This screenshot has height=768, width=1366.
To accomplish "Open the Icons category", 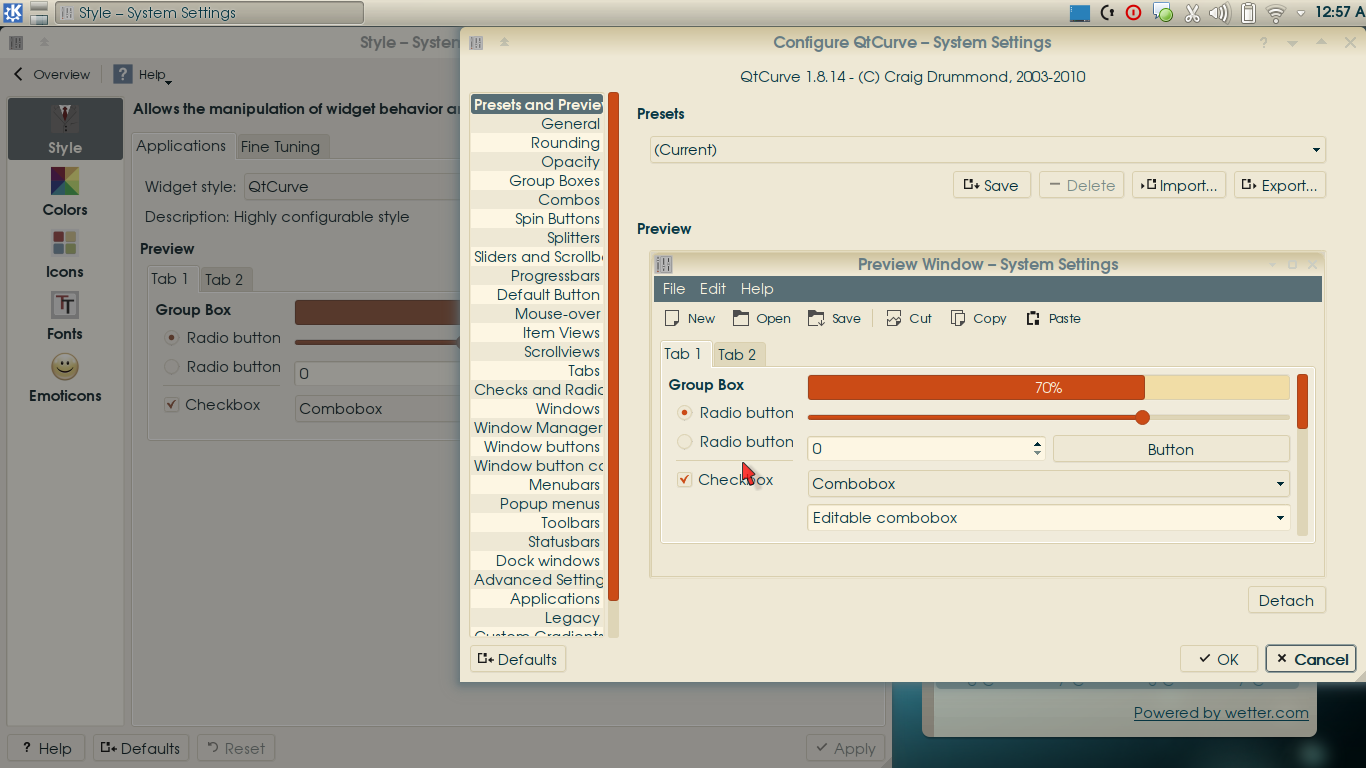I will click(65, 253).
